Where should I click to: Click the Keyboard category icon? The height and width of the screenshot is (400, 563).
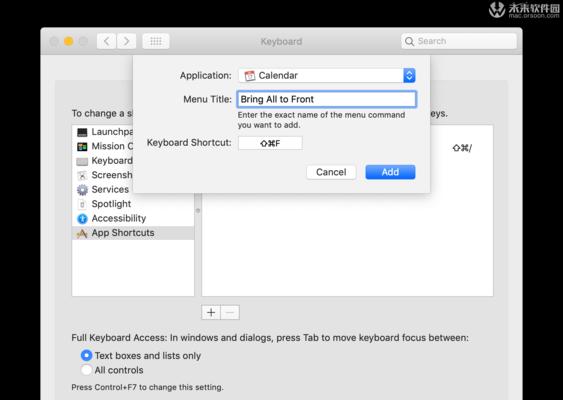(x=82, y=161)
